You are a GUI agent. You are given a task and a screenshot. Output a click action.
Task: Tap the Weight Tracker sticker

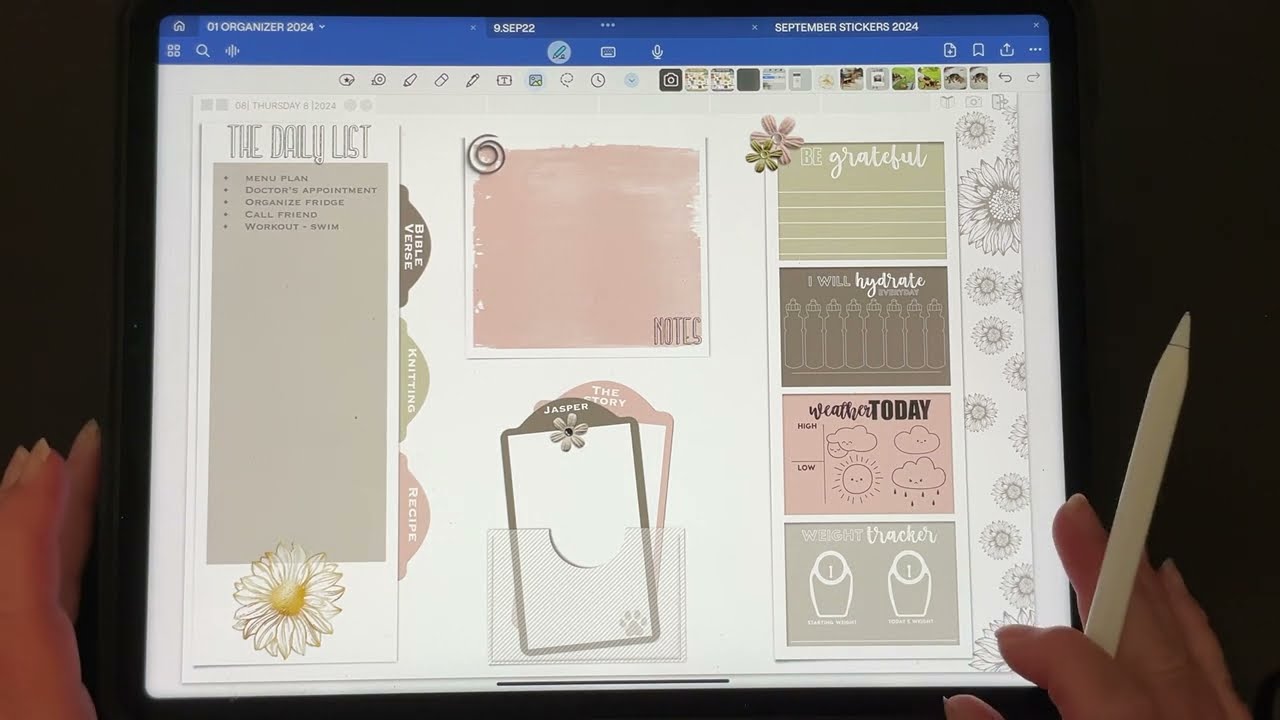point(870,583)
